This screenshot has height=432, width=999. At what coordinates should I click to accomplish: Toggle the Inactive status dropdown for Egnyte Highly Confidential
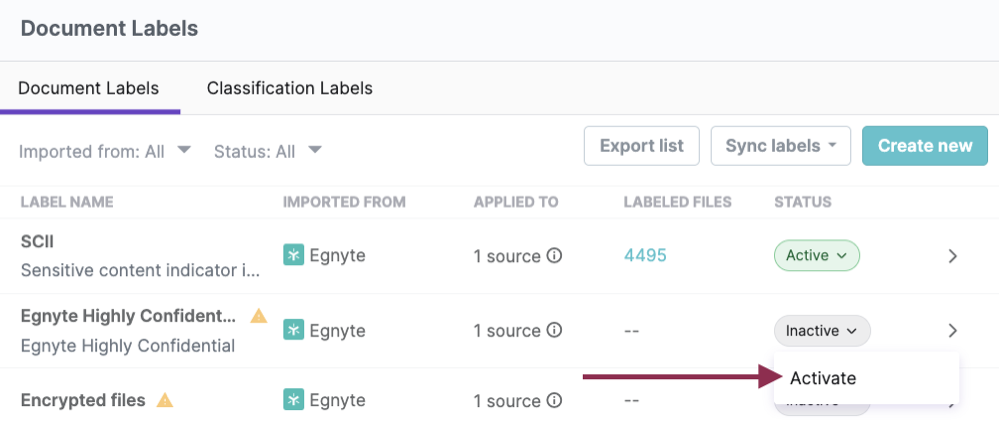coord(821,330)
